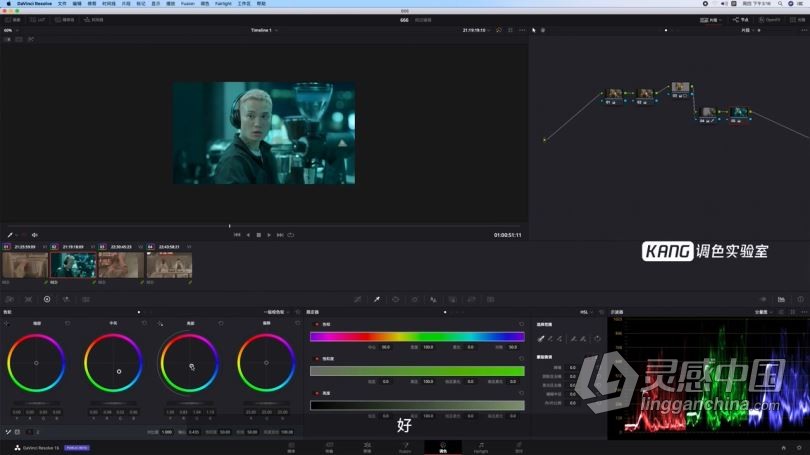
Task: Jump to the last frame
Action: click(279, 235)
